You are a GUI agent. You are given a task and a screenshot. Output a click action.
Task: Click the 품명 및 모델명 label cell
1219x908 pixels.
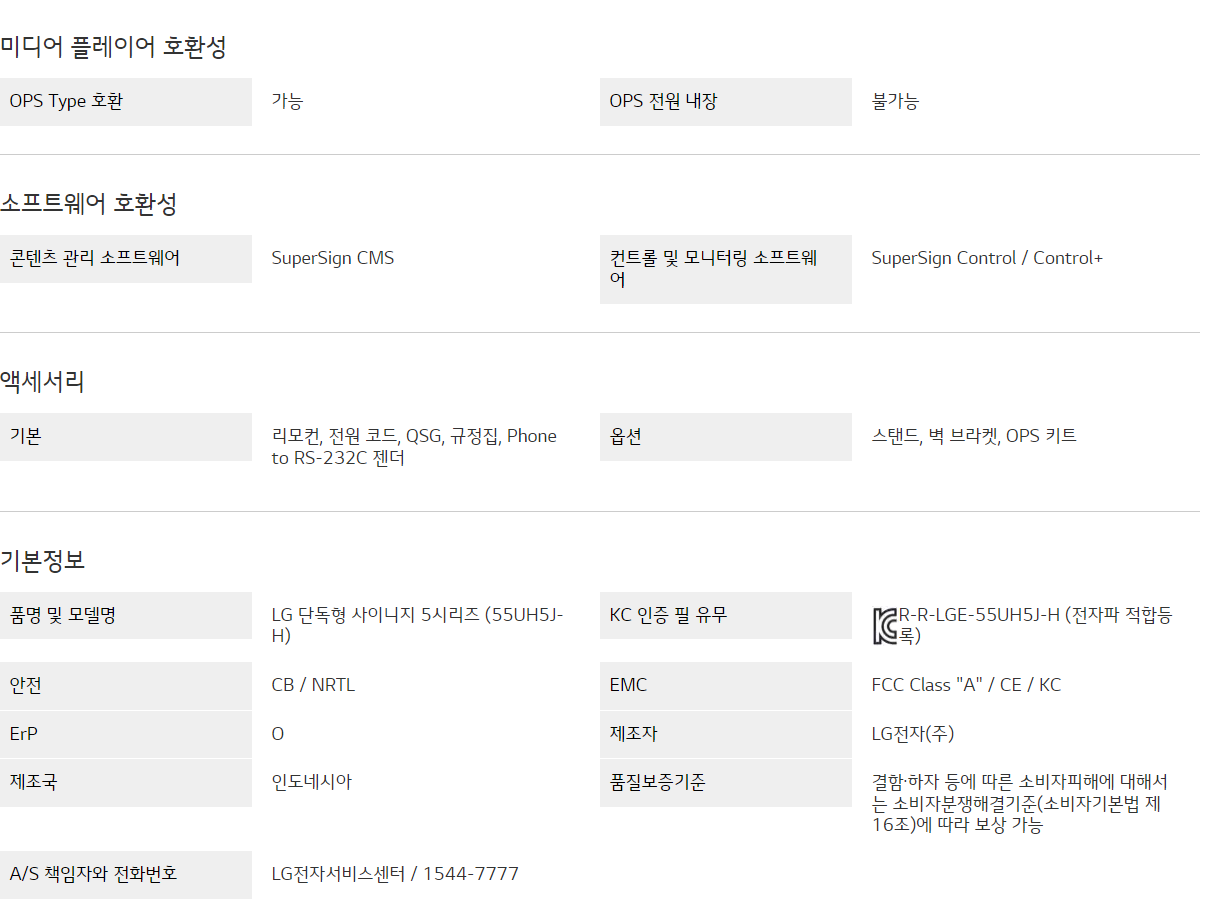click(x=125, y=615)
